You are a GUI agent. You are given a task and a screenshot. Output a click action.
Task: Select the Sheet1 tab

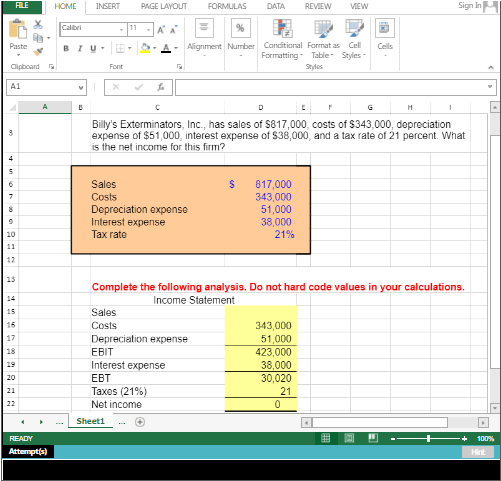point(90,421)
